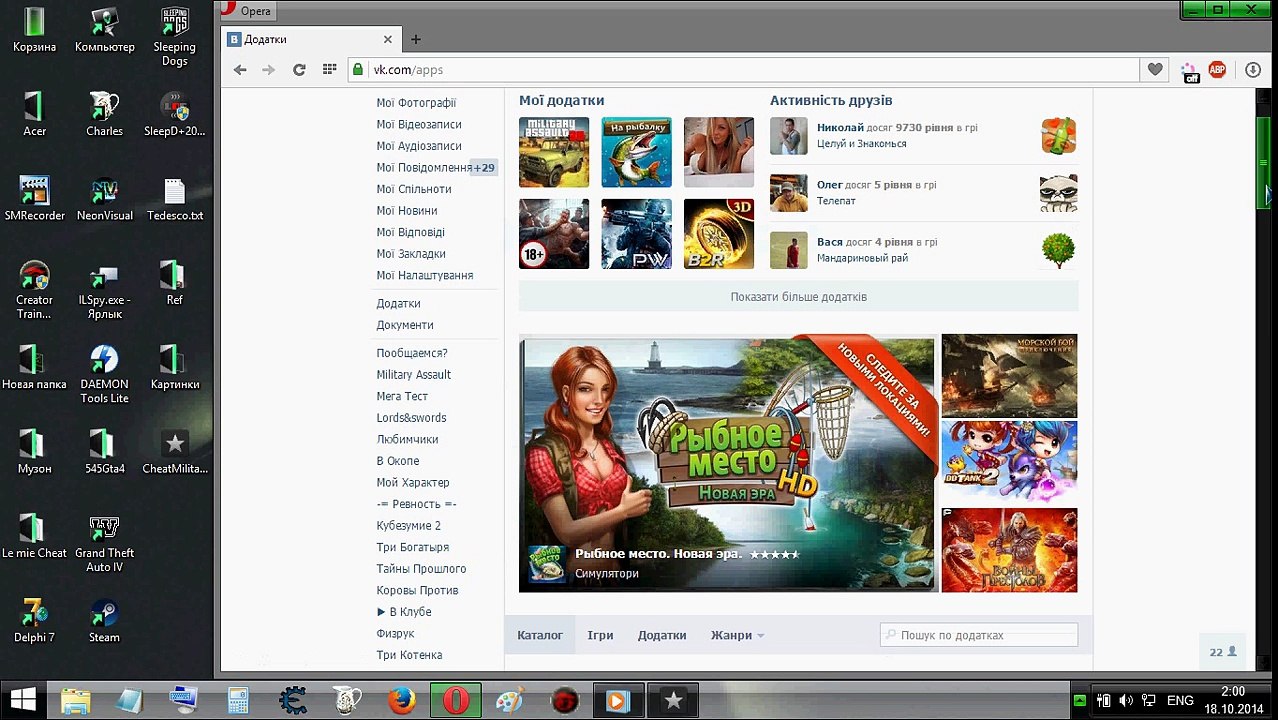The height and width of the screenshot is (720, 1278).
Task: Launch the Military Assault app thumbnail
Action: click(x=554, y=152)
